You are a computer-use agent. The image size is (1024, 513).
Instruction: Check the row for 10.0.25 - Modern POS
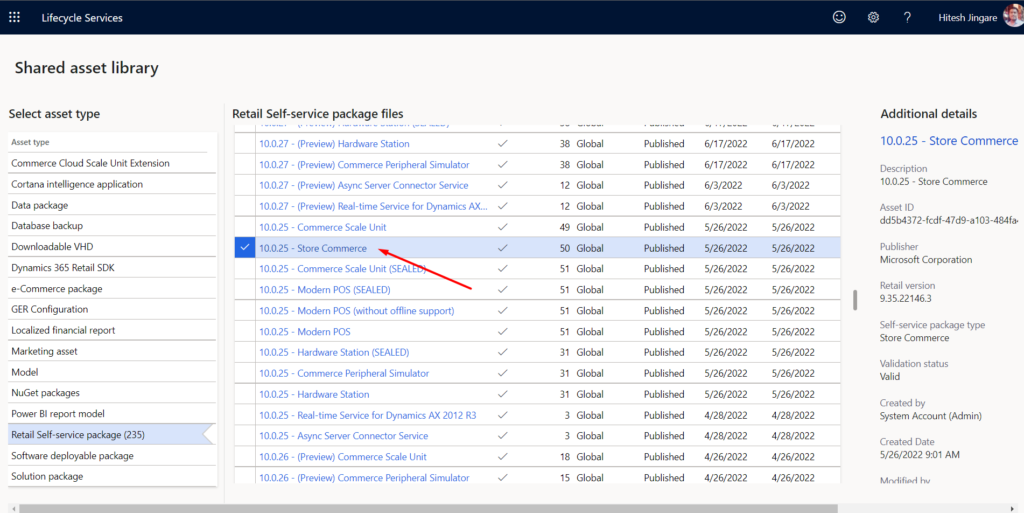[x=245, y=332]
